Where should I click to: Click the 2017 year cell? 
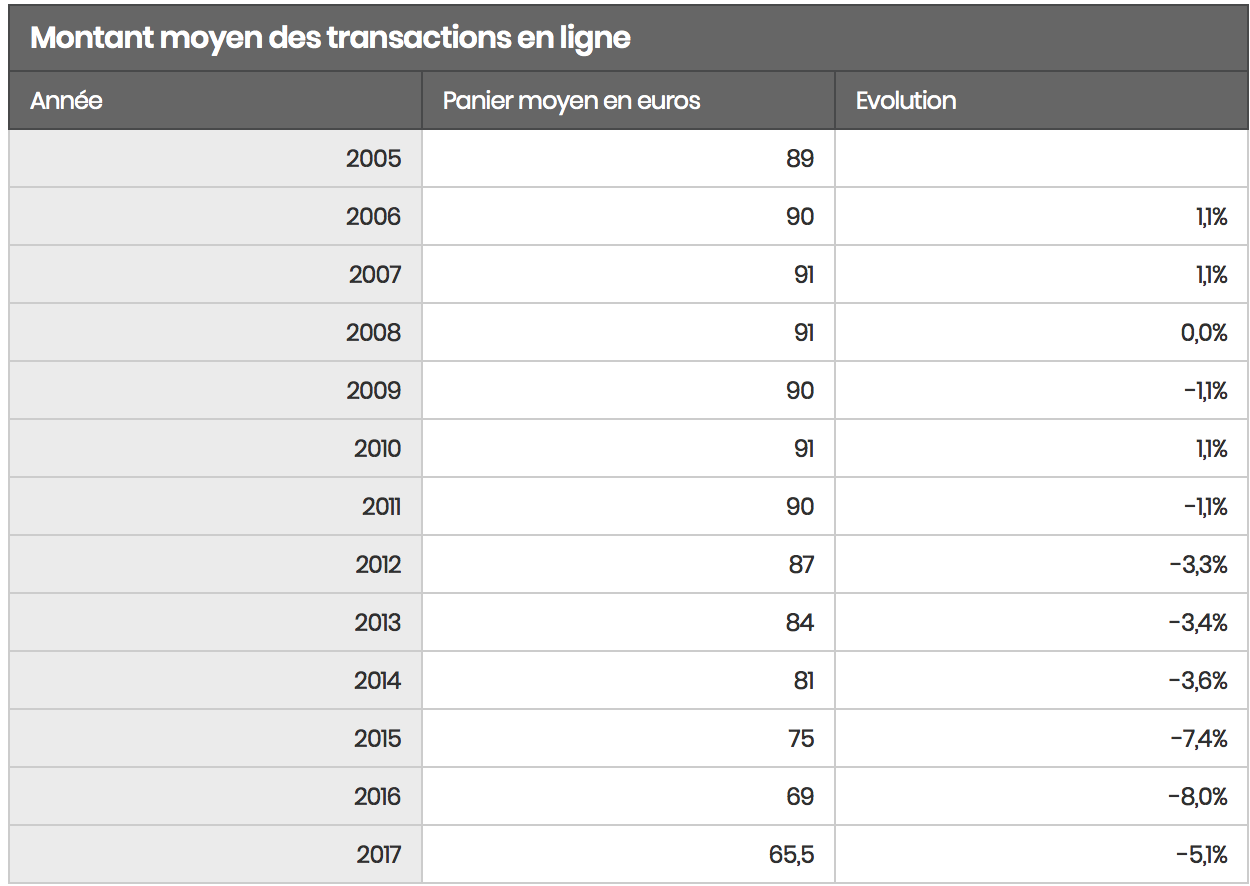point(215,854)
